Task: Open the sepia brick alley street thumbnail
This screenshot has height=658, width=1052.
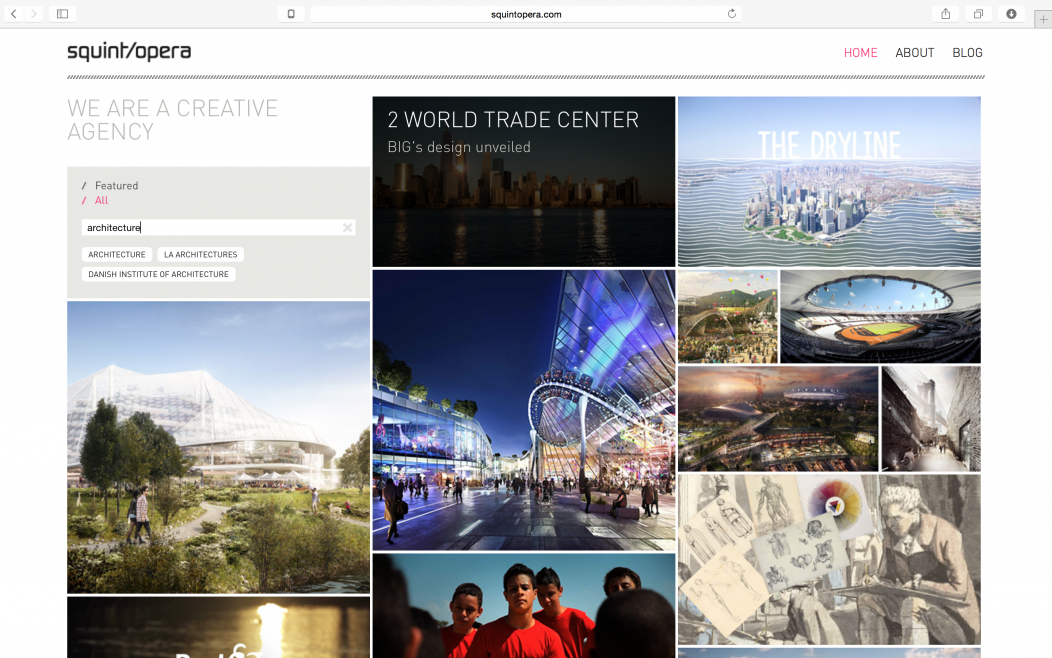Action: (x=931, y=419)
